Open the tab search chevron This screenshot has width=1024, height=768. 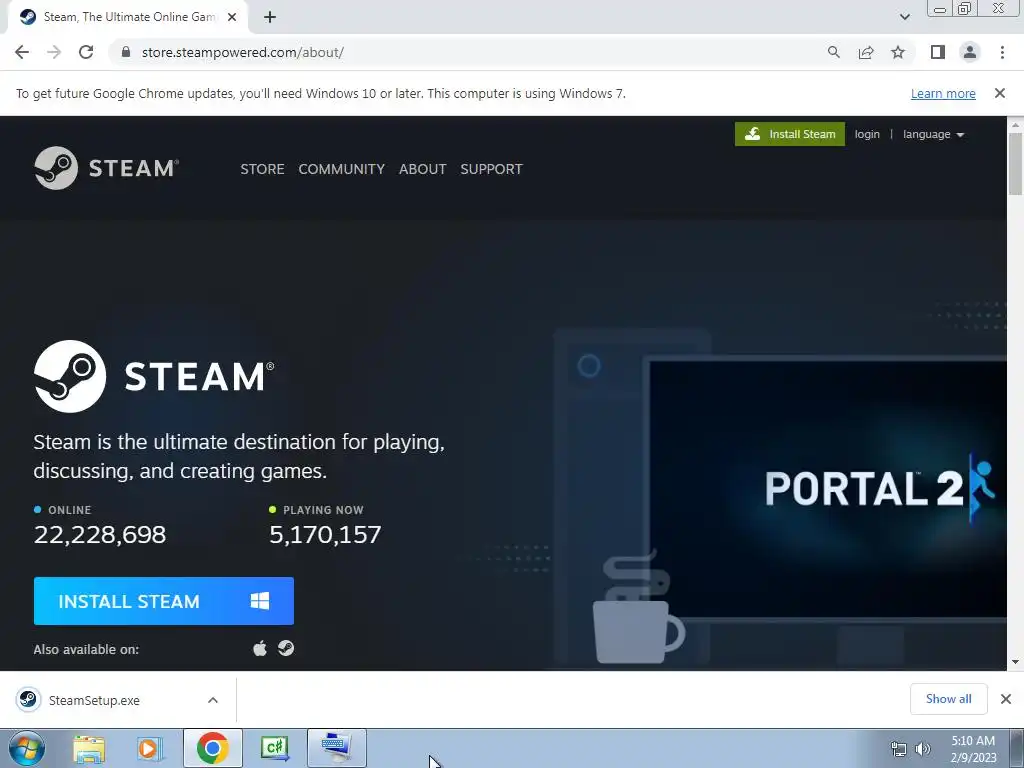904,17
